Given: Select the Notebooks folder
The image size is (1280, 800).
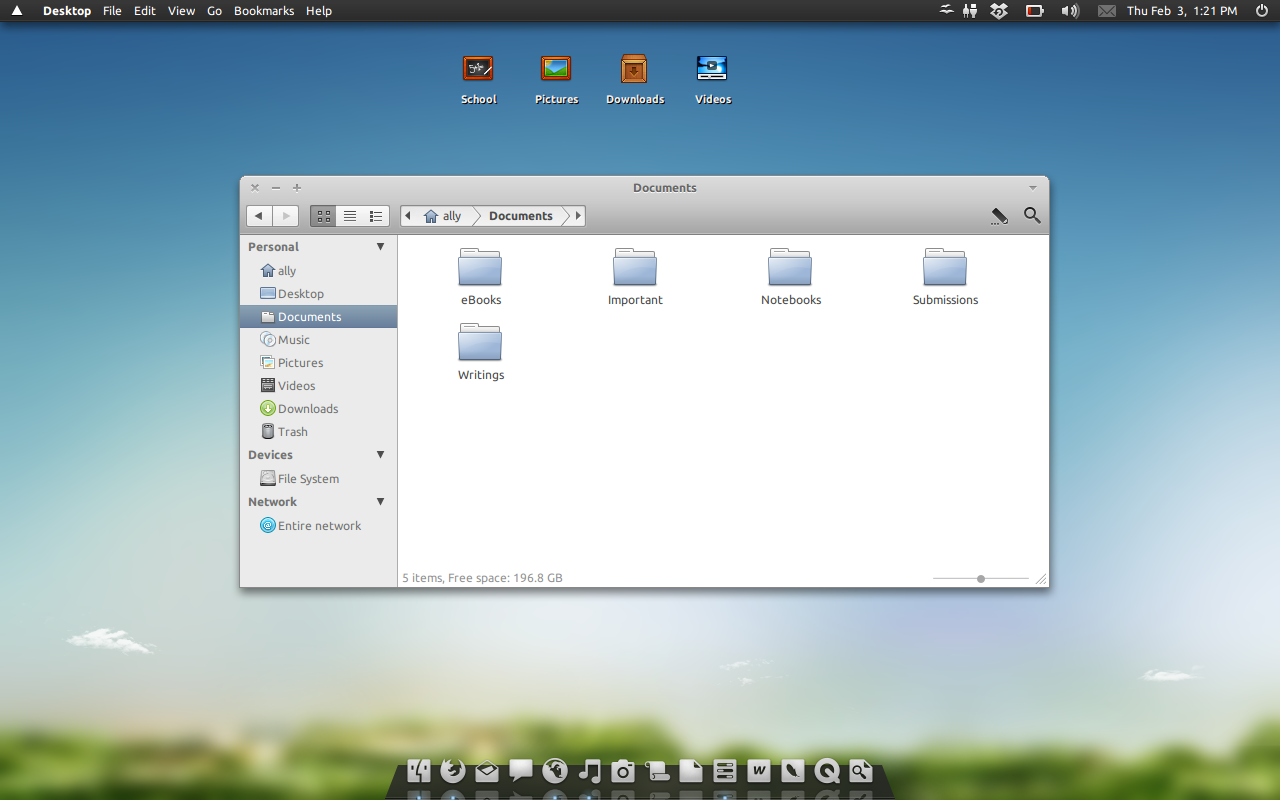Looking at the screenshot, I should 790,277.
